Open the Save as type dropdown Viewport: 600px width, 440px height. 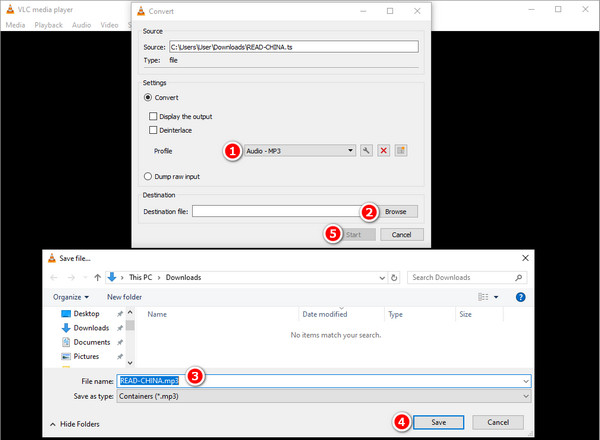[x=324, y=396]
